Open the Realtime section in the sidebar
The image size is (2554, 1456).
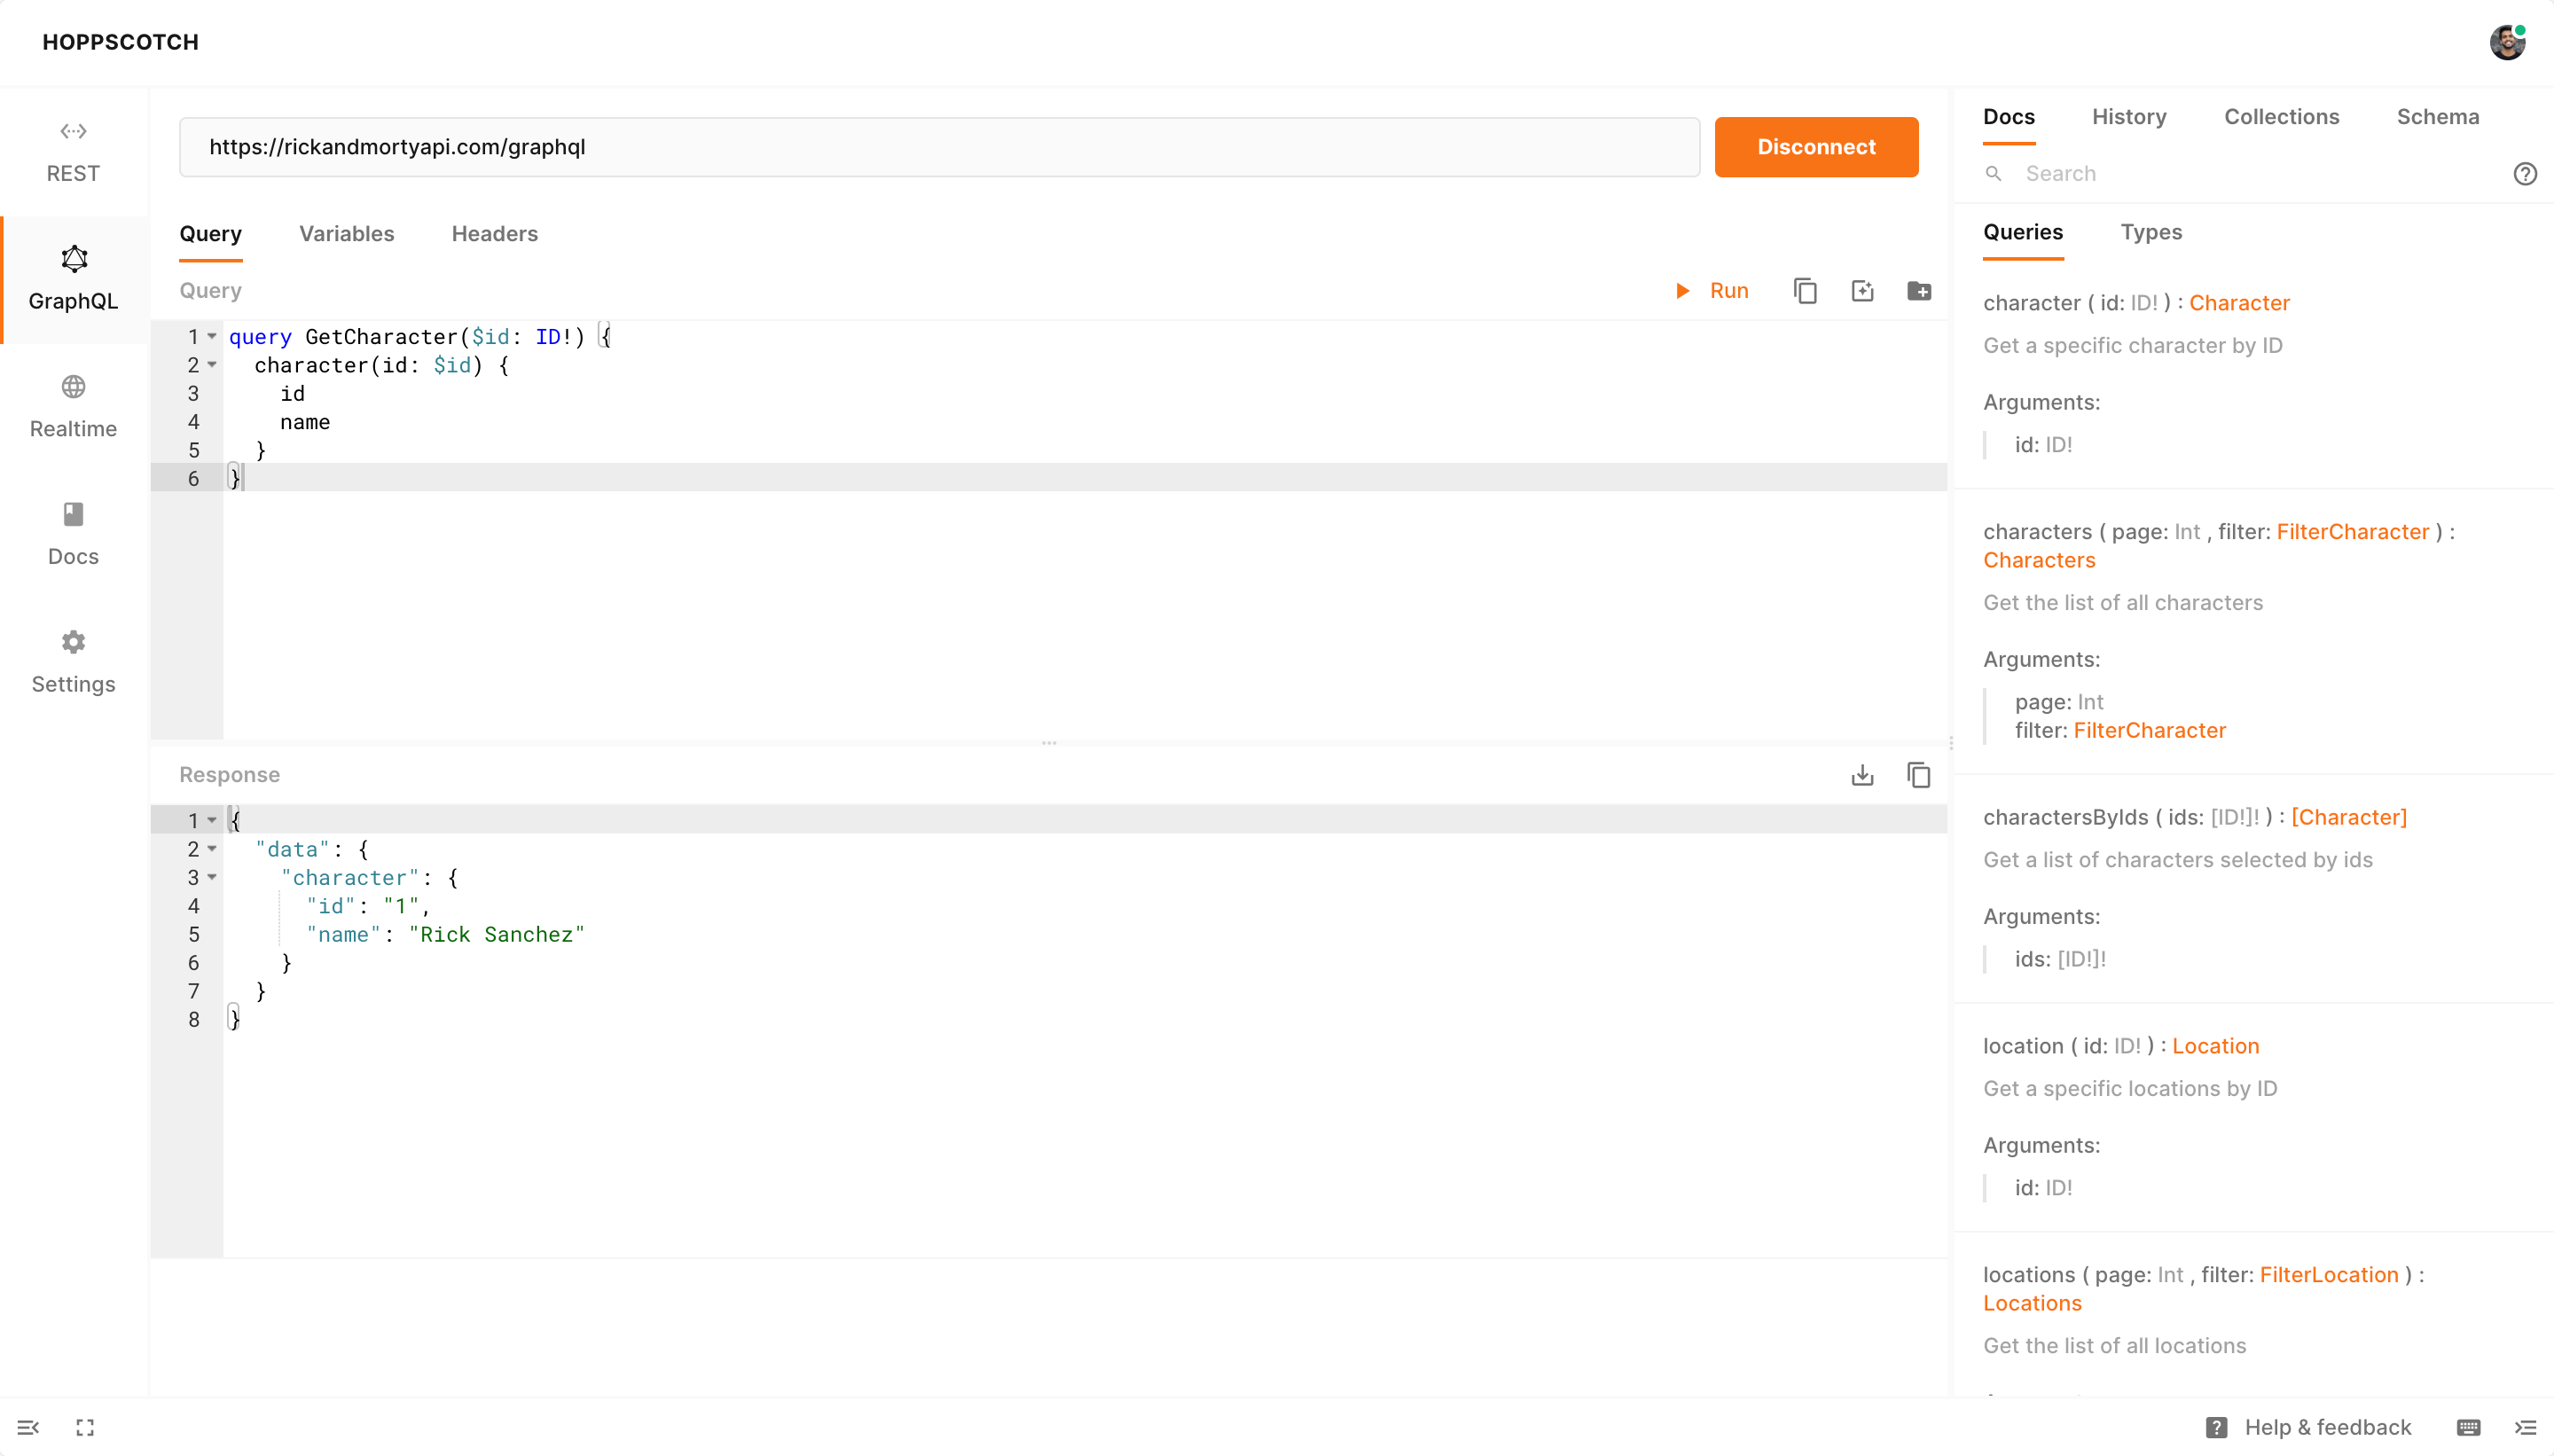pyautogui.click(x=73, y=406)
